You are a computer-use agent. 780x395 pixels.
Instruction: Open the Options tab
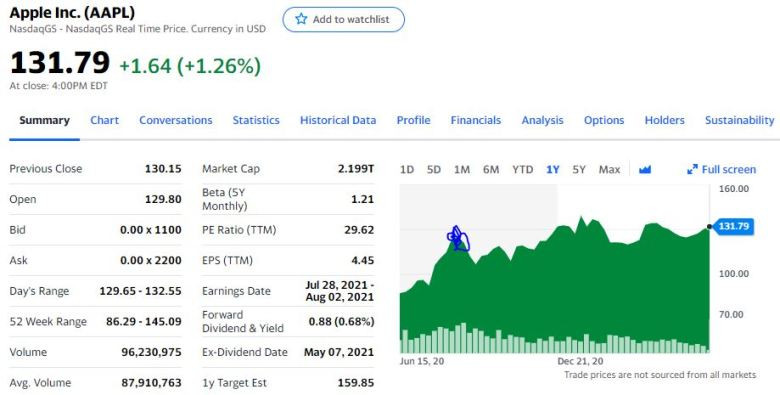point(604,120)
